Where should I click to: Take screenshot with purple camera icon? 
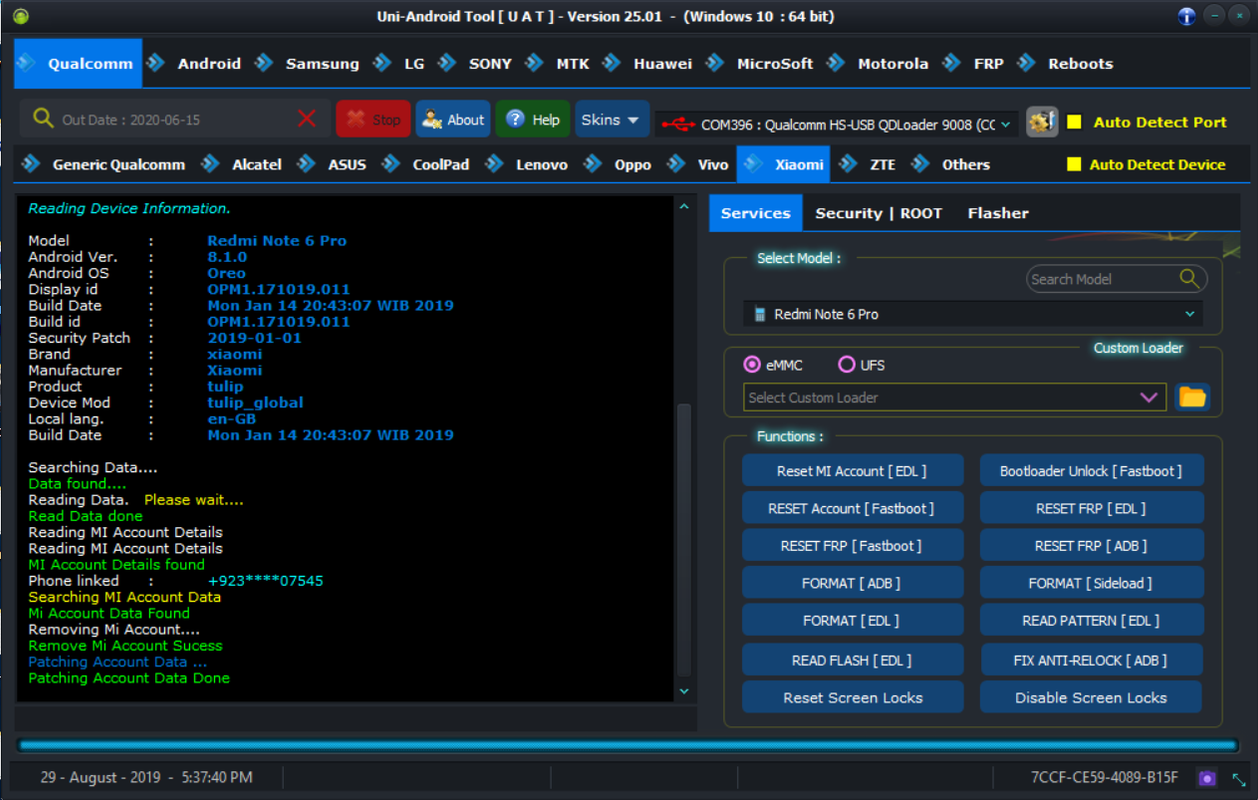point(1207,777)
